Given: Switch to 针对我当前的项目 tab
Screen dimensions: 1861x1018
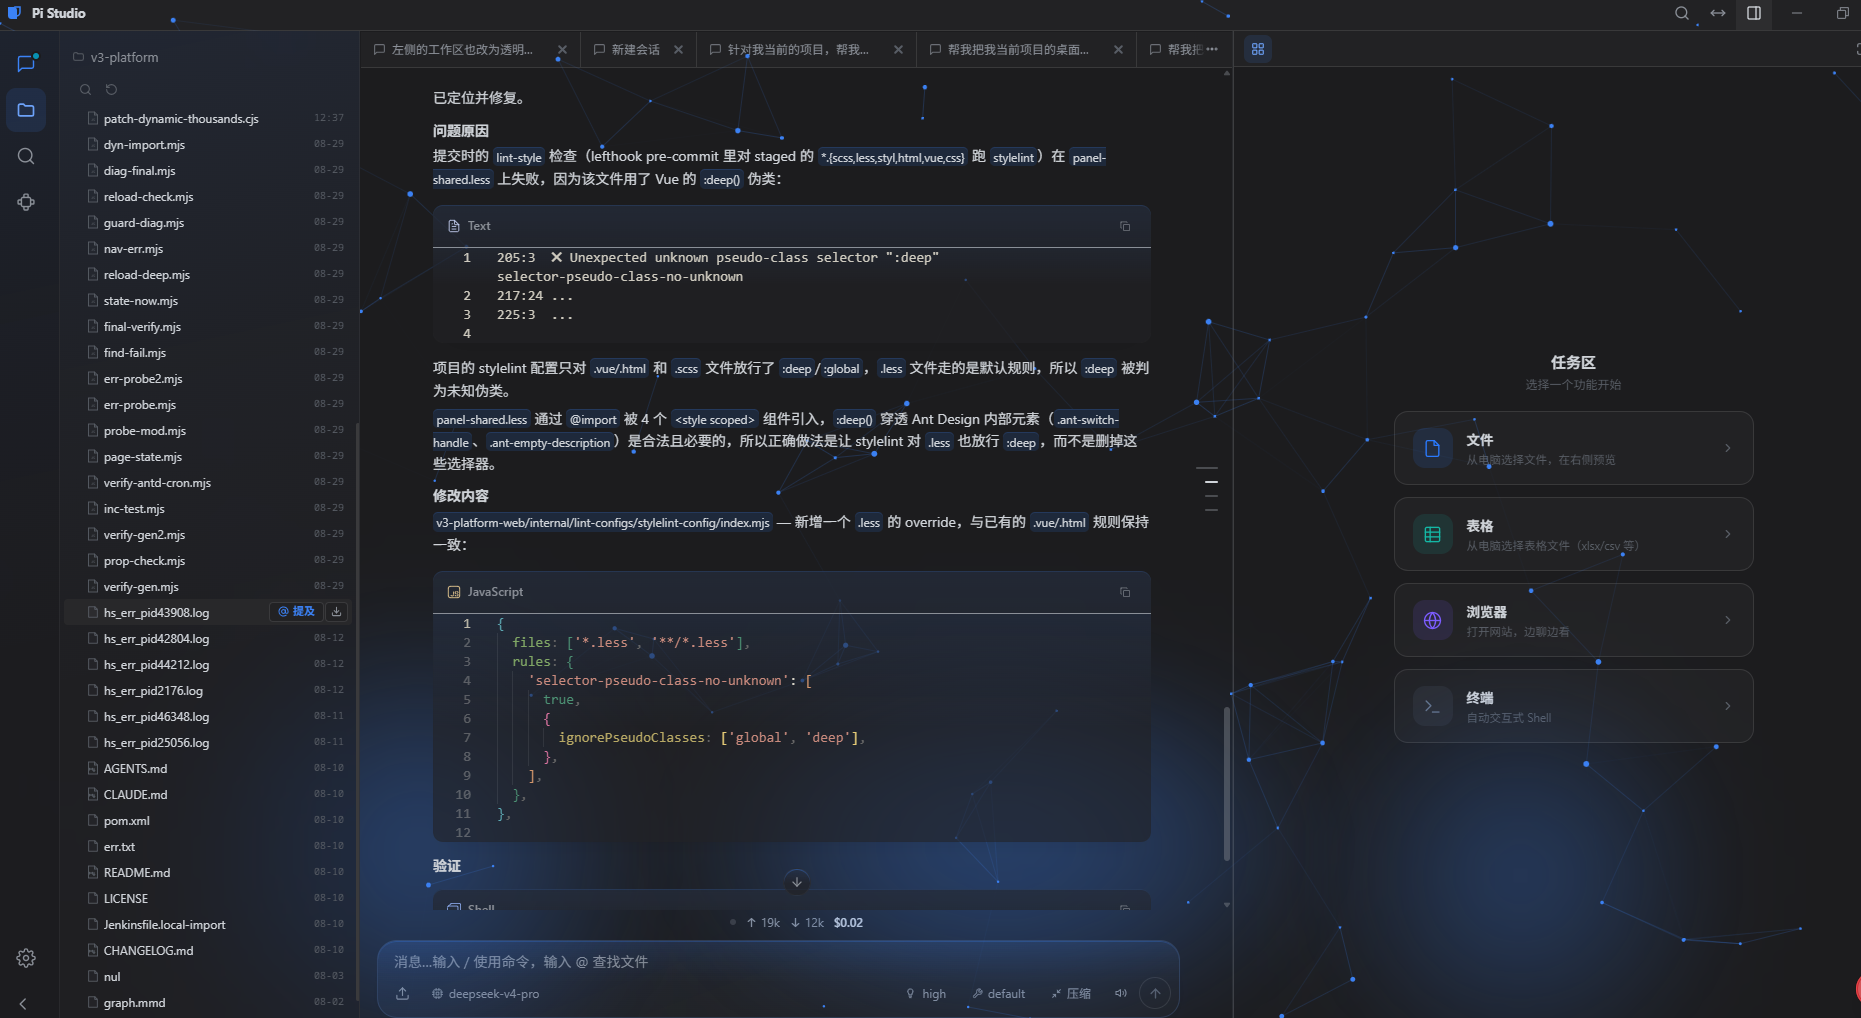Looking at the screenshot, I should (x=798, y=49).
